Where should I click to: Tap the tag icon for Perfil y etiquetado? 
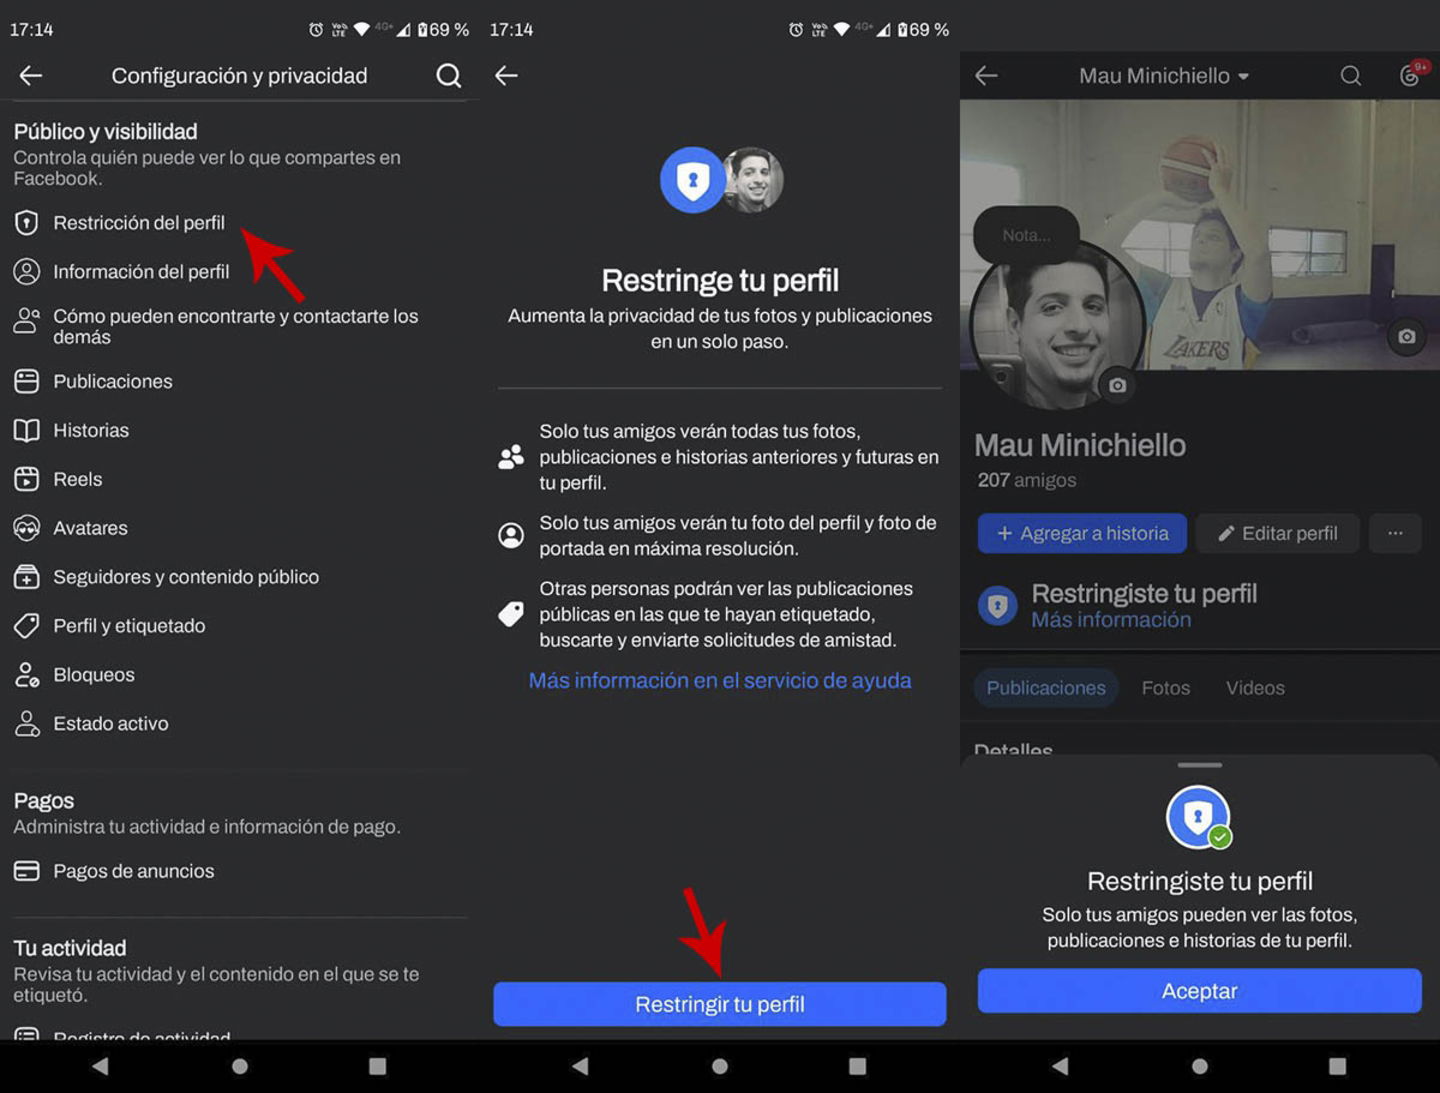(x=27, y=626)
